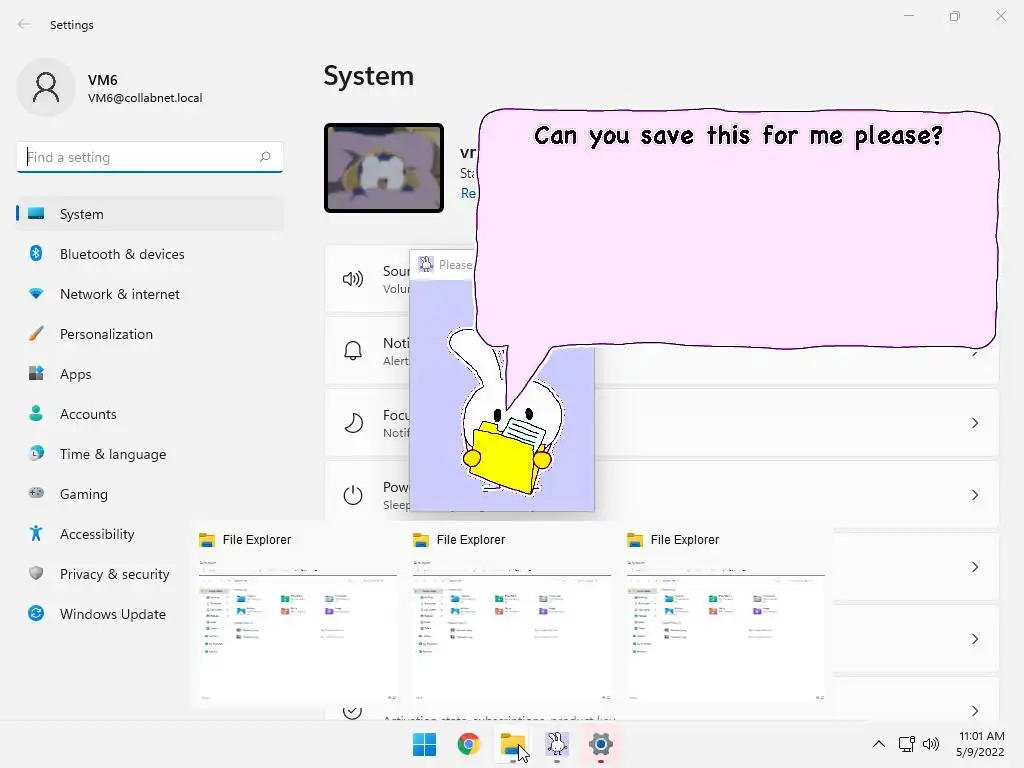Expand the Power row chevron
Viewport: 1024px width, 768px height.
pyautogui.click(x=975, y=495)
